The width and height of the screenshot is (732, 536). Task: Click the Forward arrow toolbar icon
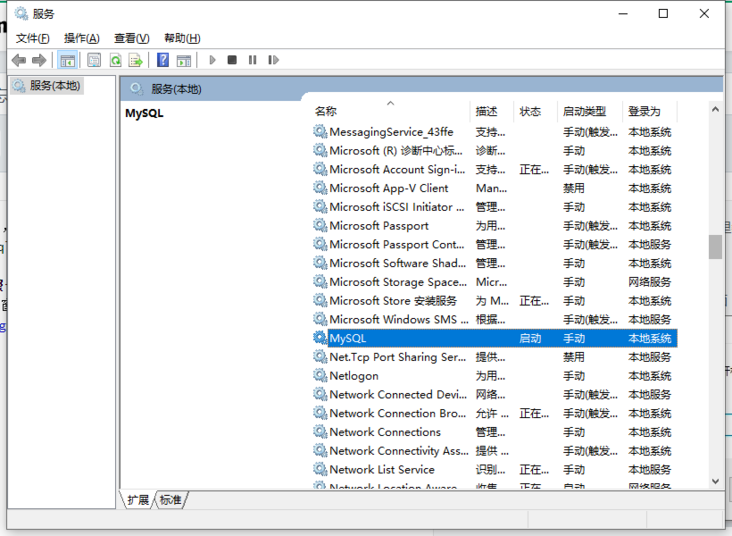39,60
